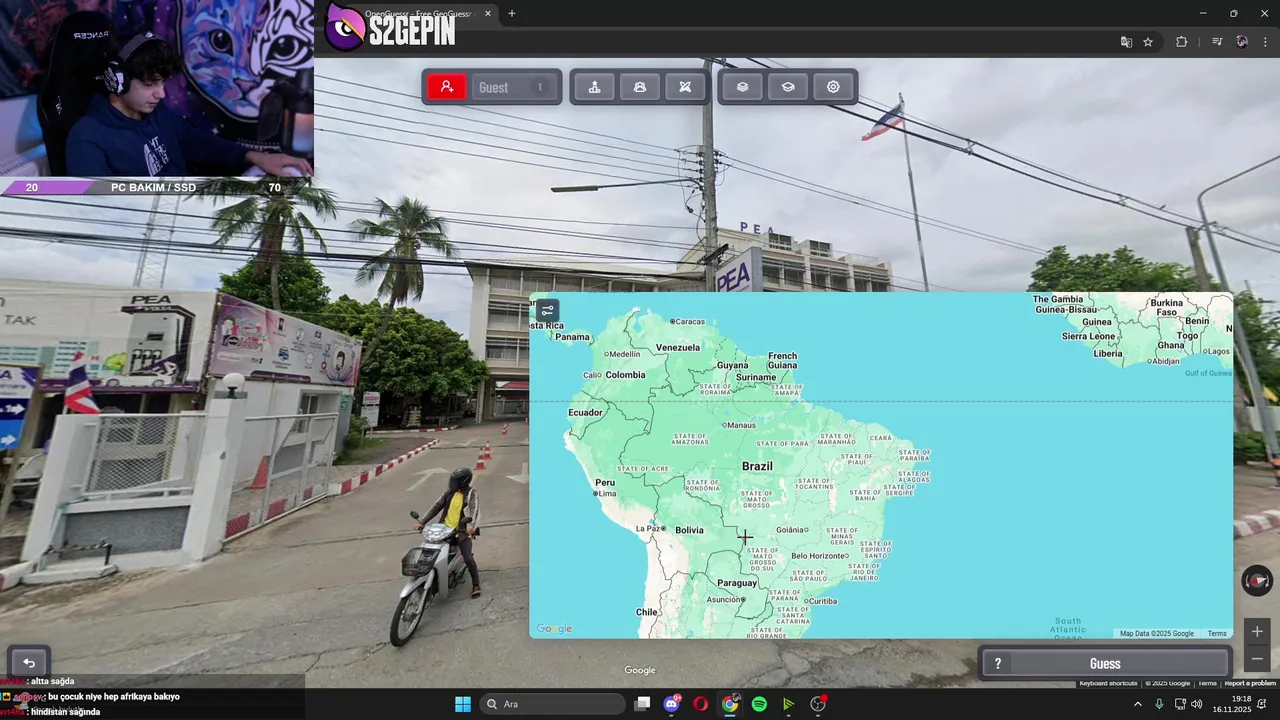Click Manaus city label on the map
The height and width of the screenshot is (720, 1280).
click(x=742, y=425)
